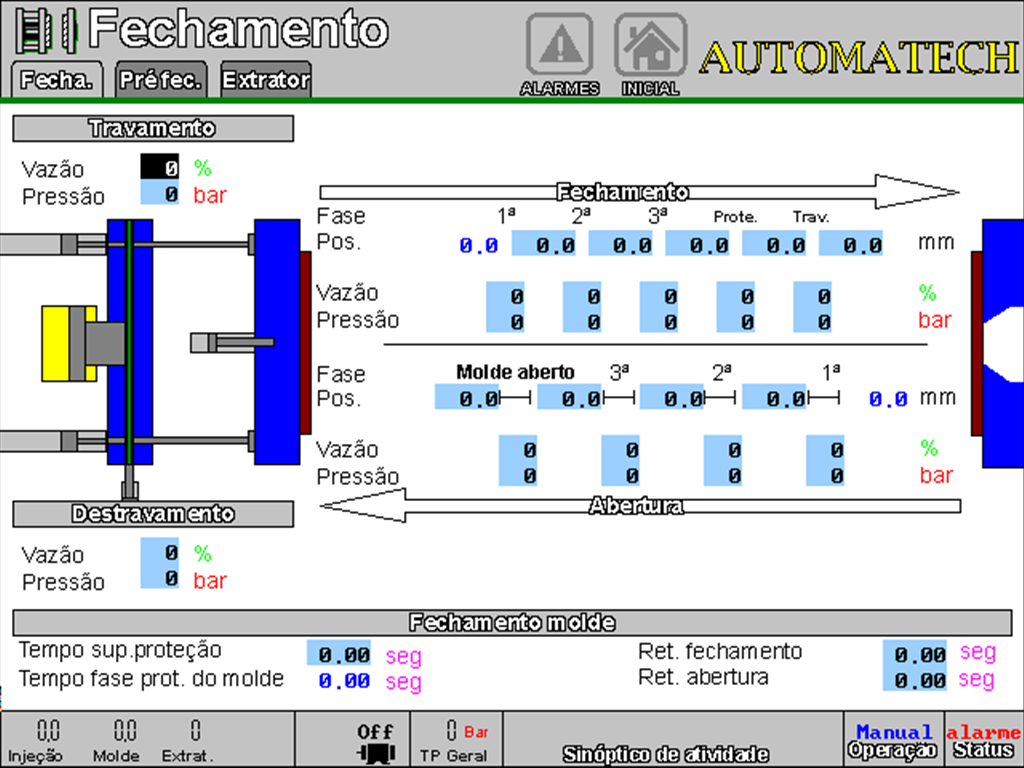Image resolution: width=1024 pixels, height=768 pixels.
Task: Toggle the Manual Operação mode button
Action: 893,740
